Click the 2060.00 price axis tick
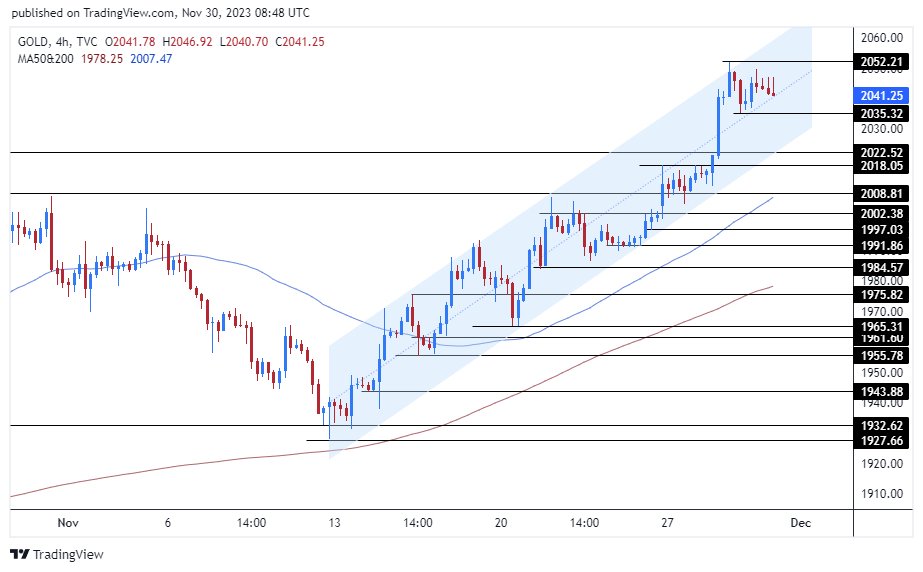Image resolution: width=923 pixels, height=572 pixels. (x=881, y=38)
